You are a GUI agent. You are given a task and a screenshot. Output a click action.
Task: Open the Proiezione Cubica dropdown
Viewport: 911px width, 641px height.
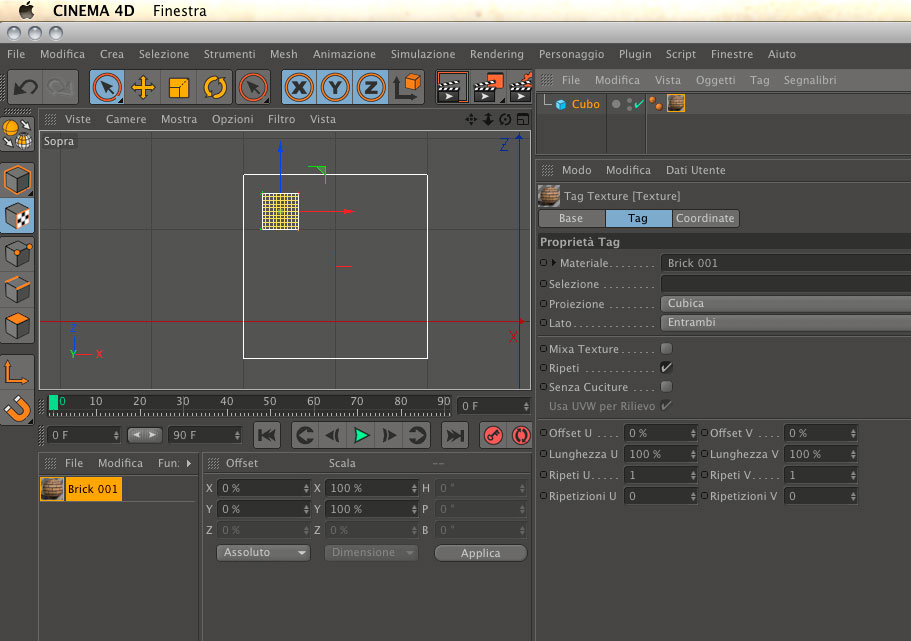(x=786, y=303)
